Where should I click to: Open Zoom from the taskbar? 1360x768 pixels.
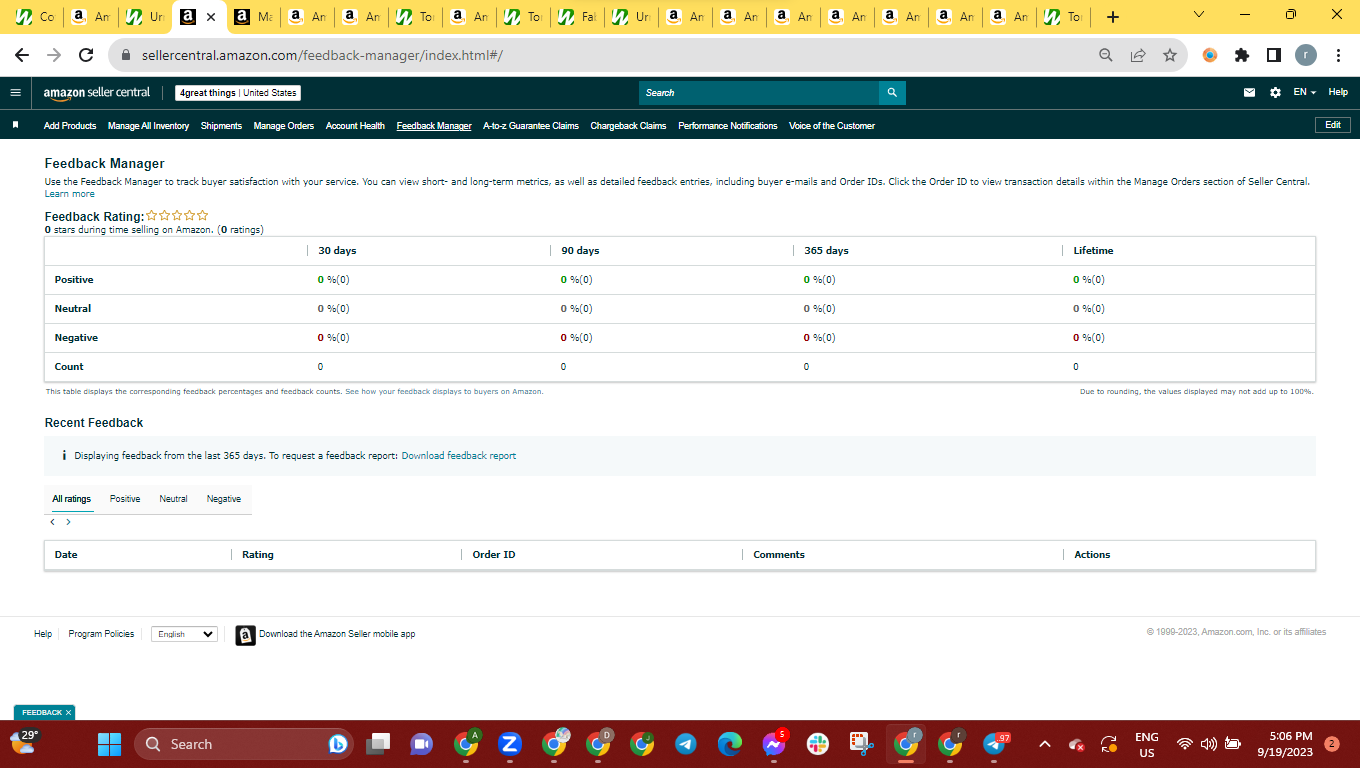click(510, 744)
